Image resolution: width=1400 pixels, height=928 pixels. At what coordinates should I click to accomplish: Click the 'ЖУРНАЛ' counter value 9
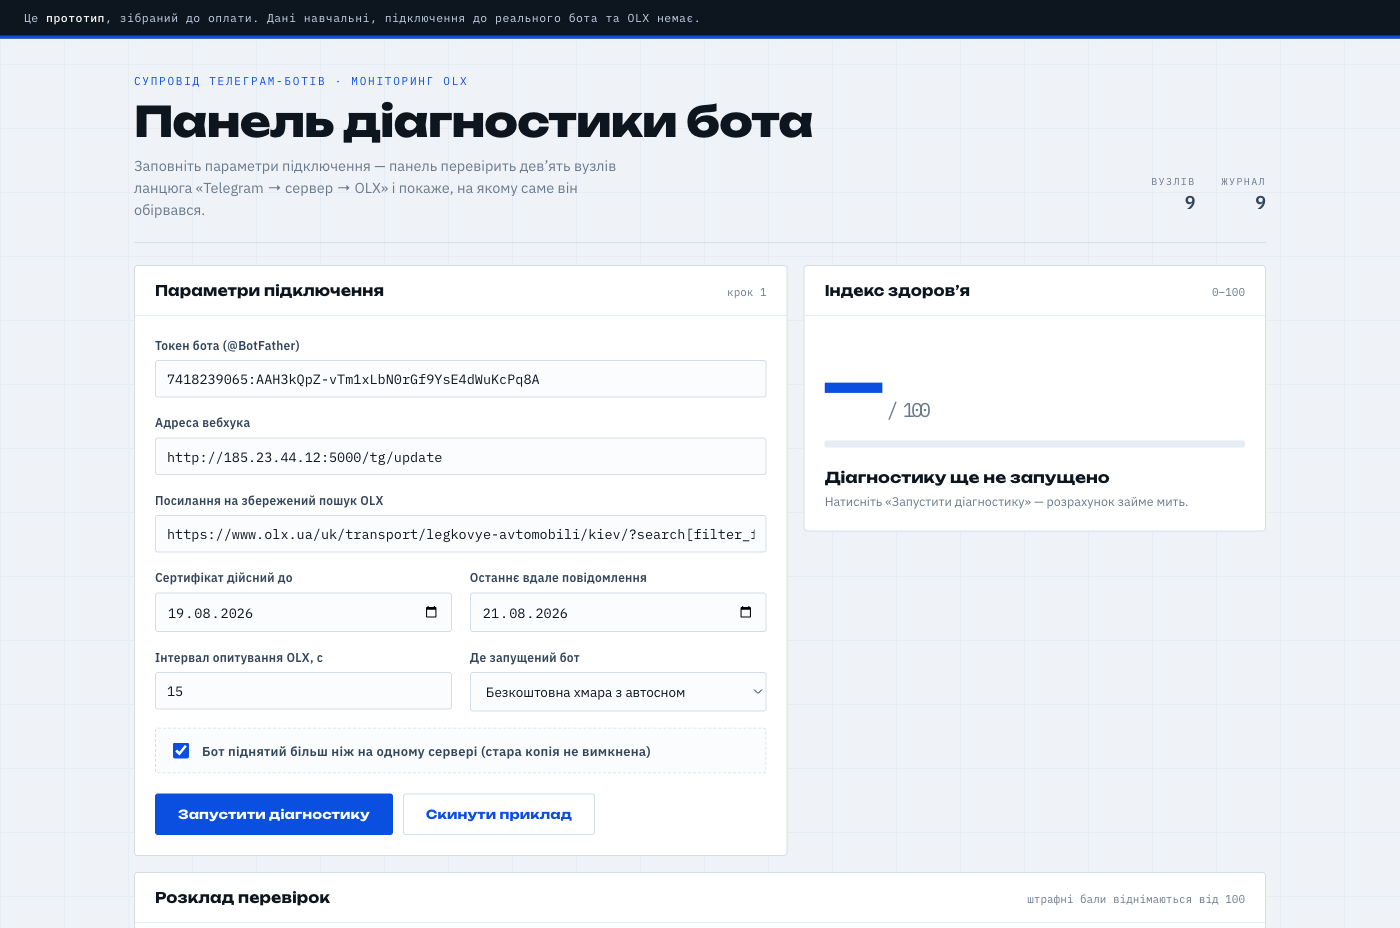click(1260, 203)
